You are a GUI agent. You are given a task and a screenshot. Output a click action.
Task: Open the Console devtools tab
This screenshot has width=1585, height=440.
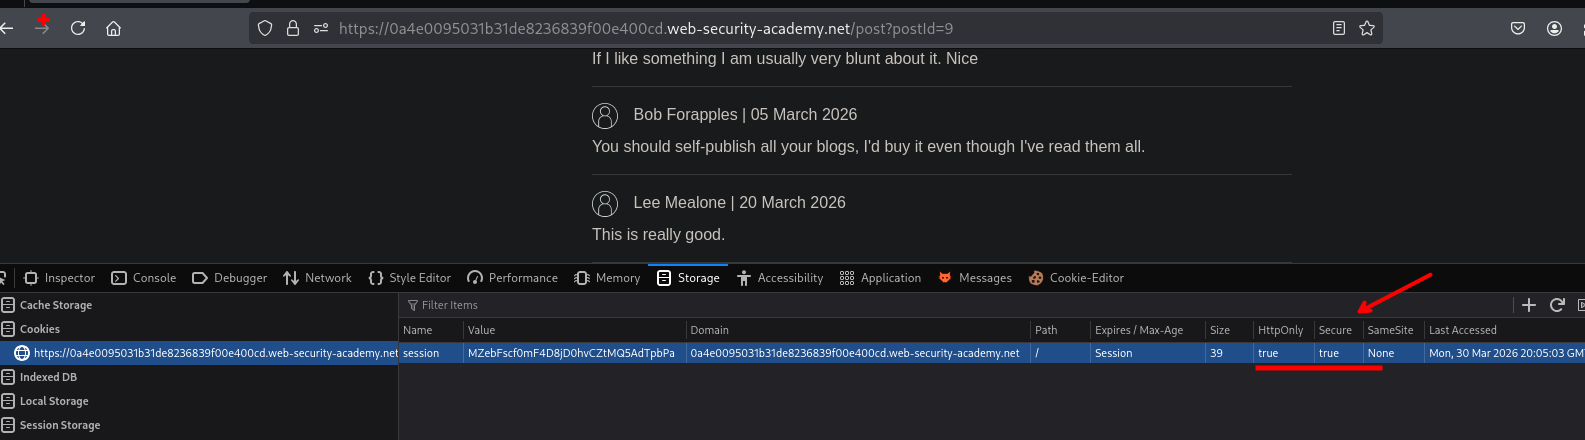click(x=144, y=278)
